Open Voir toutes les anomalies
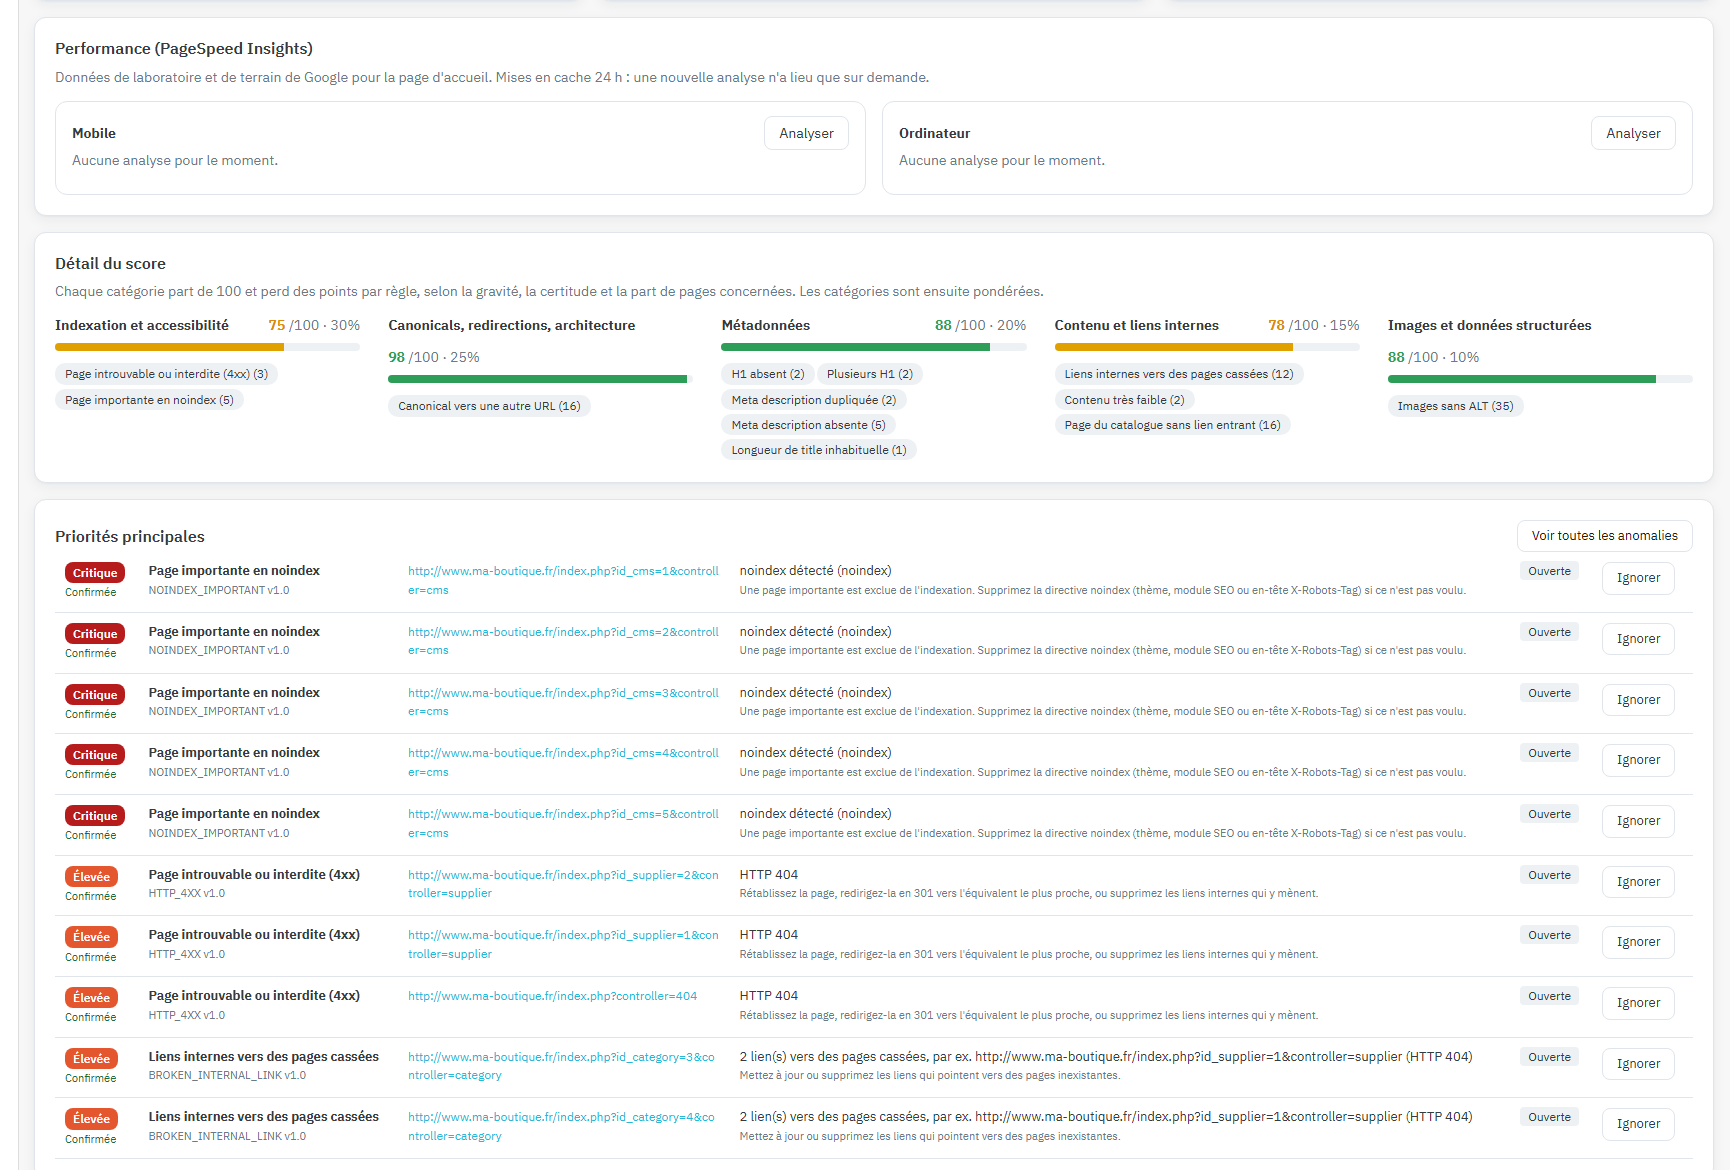 (1604, 536)
